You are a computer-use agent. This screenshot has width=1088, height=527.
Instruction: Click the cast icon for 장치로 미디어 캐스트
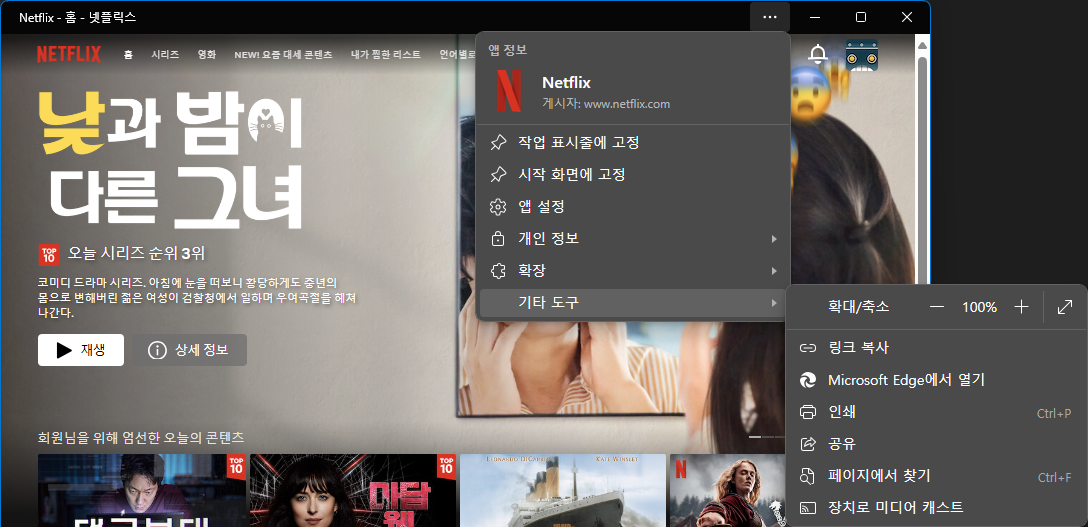[807, 508]
